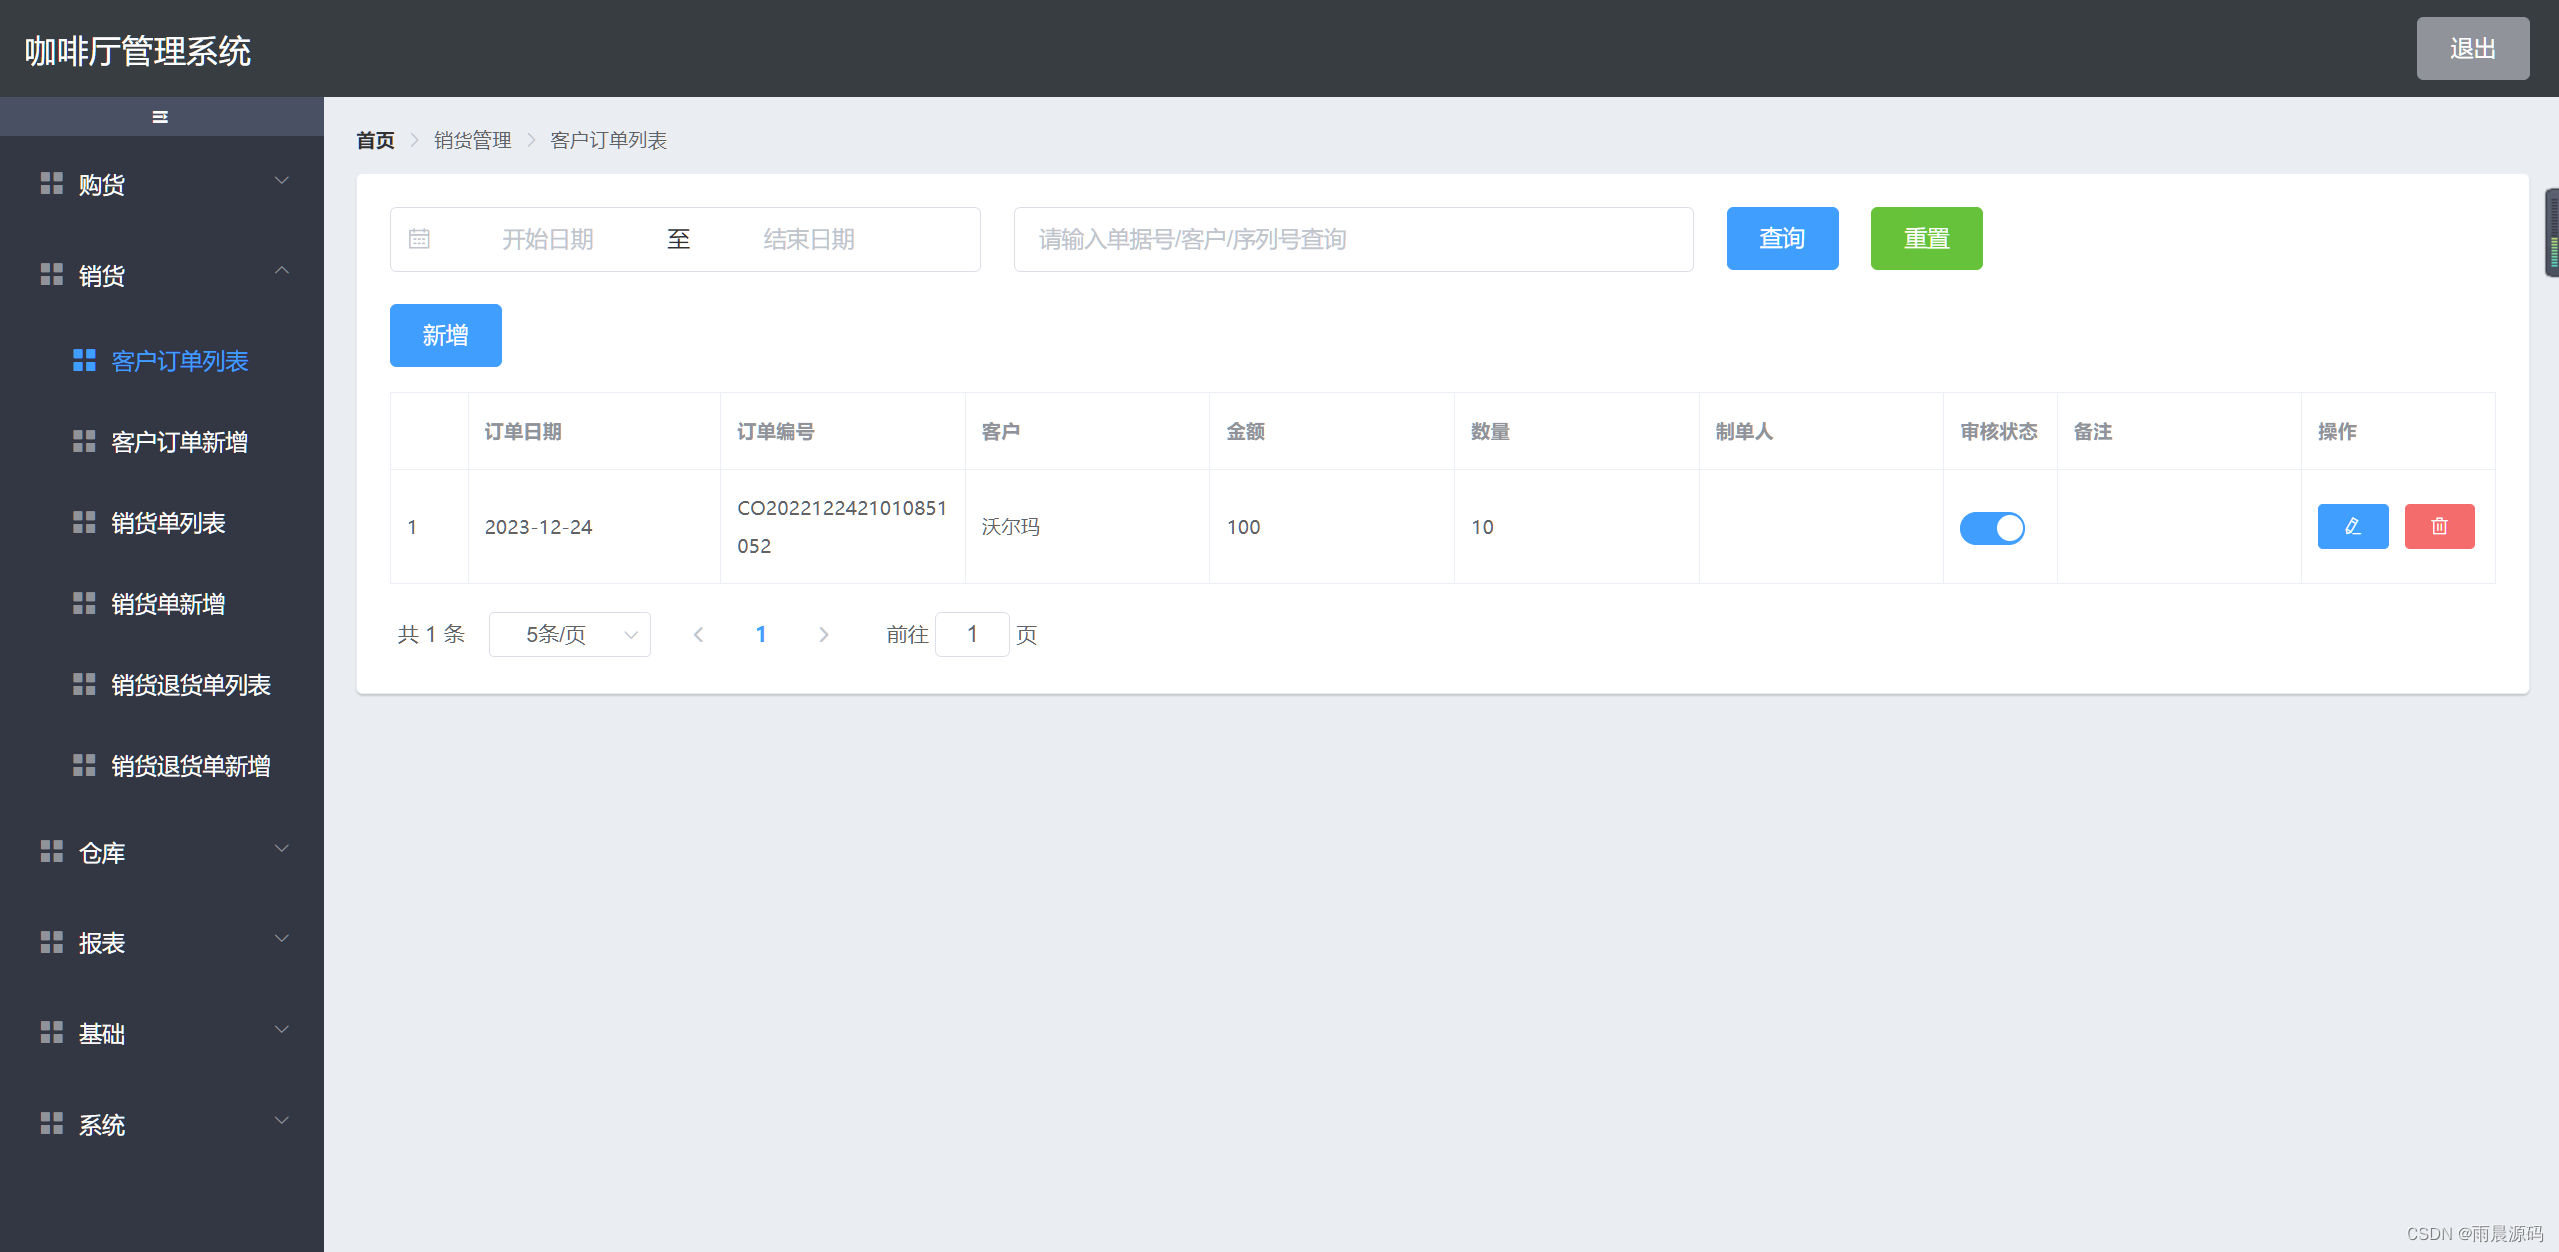Screen dimensions: 2559x1252
Task: Click the 查询 search button
Action: 1782,238
